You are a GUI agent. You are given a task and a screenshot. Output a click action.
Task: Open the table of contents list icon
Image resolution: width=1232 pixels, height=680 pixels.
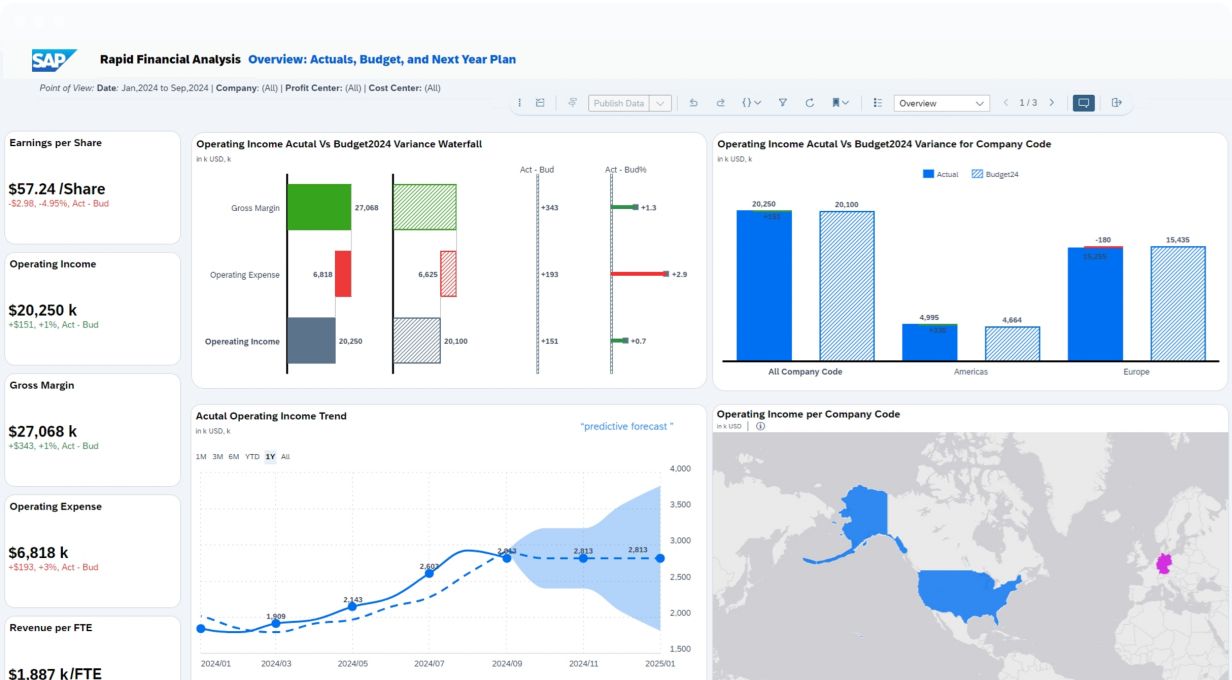coord(877,103)
